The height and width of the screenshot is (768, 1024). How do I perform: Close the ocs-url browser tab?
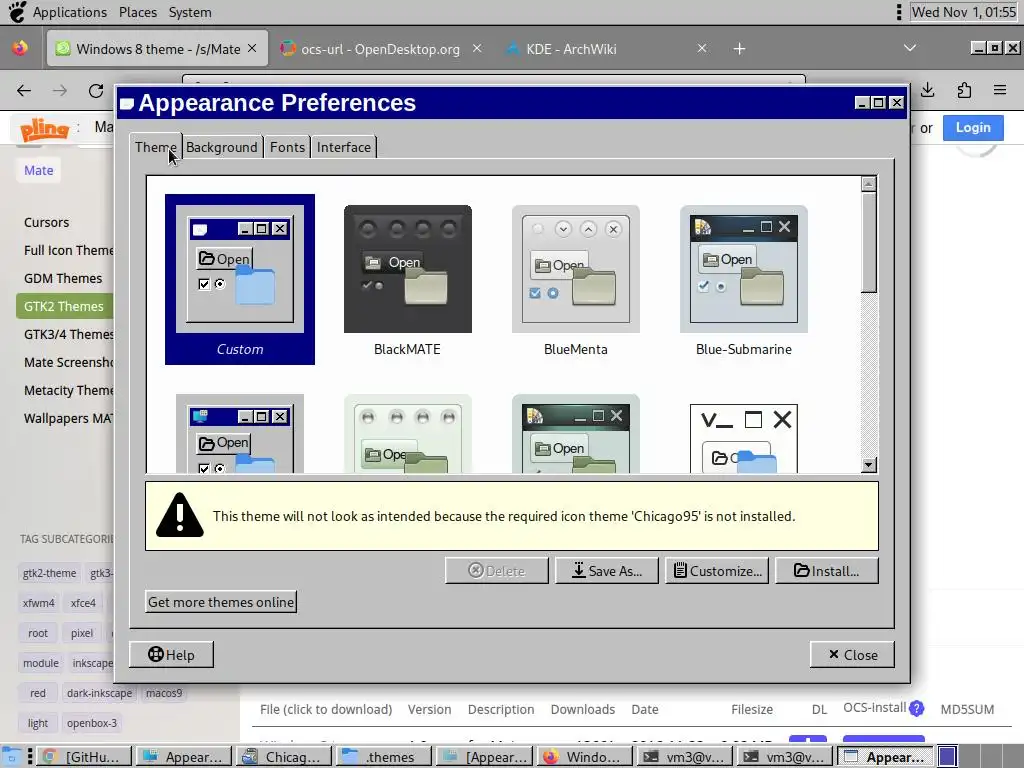pos(477,48)
